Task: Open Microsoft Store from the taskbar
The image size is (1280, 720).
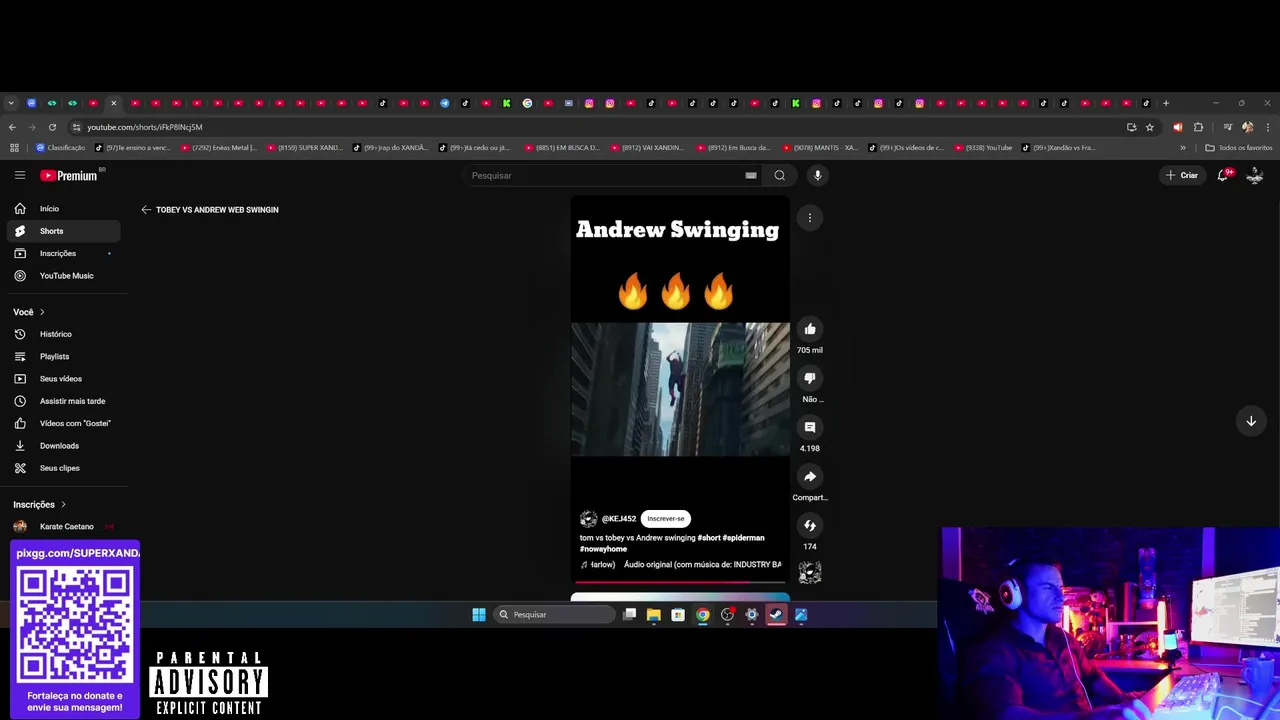Action: click(678, 615)
